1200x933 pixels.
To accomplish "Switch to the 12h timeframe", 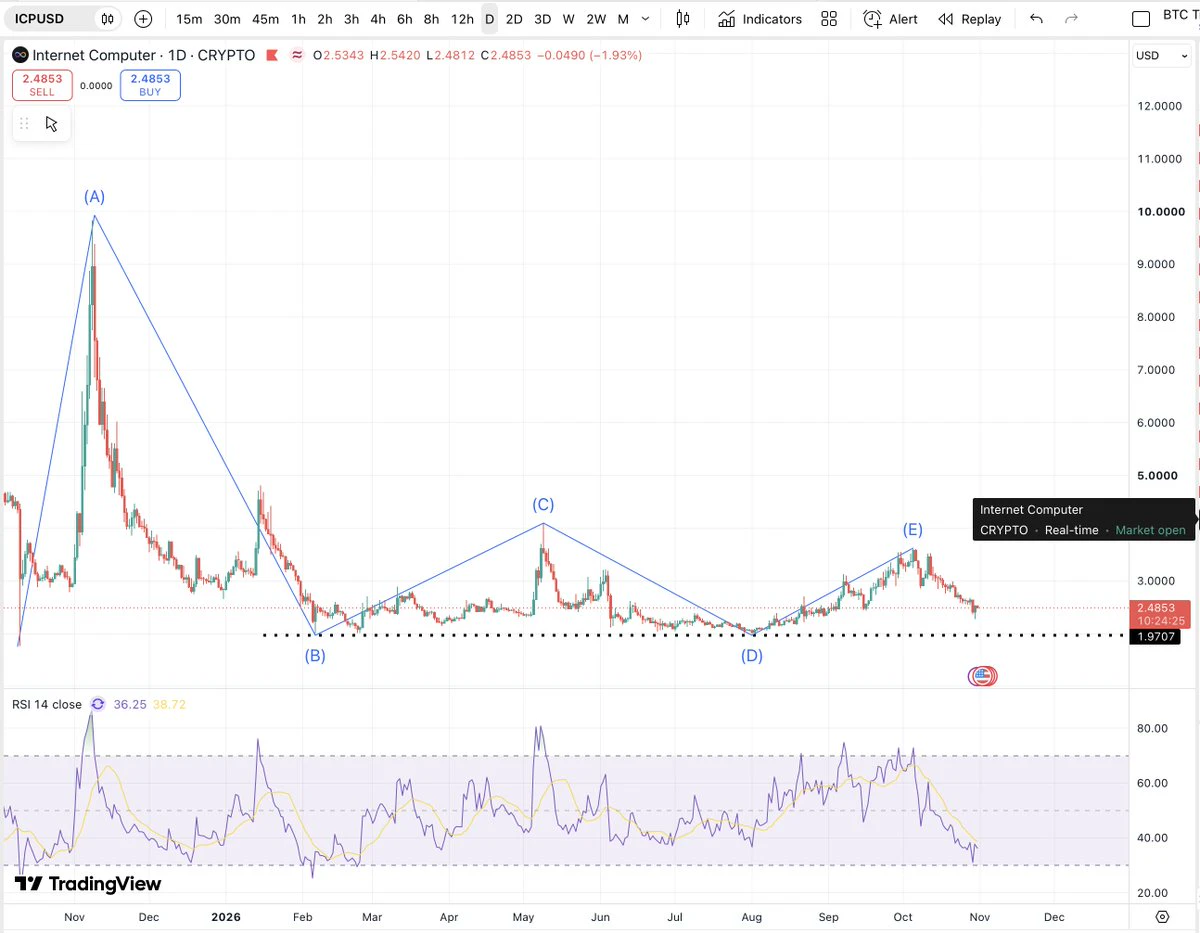I will coord(462,18).
